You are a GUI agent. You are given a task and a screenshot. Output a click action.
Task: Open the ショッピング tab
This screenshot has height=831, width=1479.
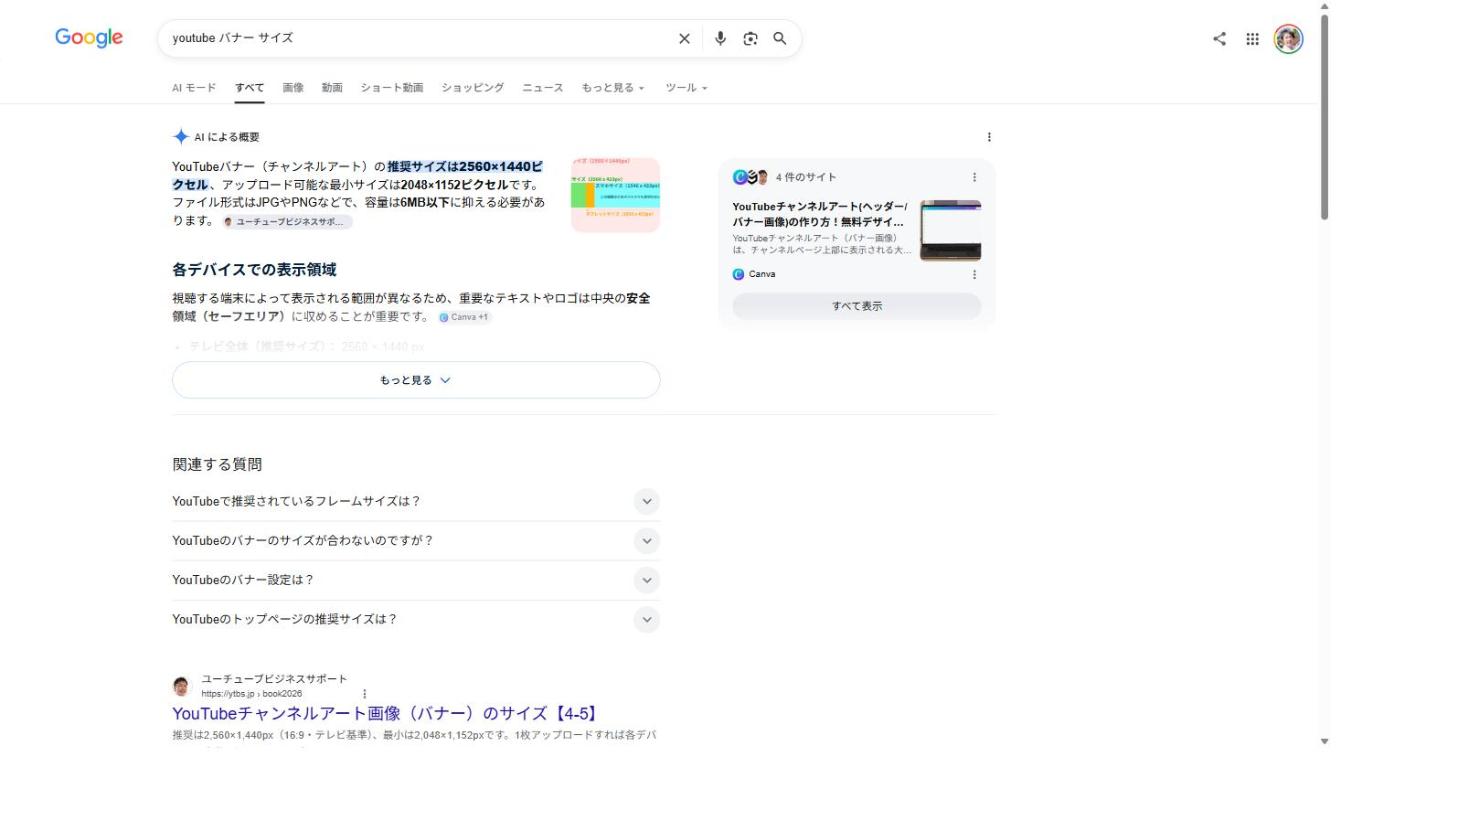coord(473,88)
